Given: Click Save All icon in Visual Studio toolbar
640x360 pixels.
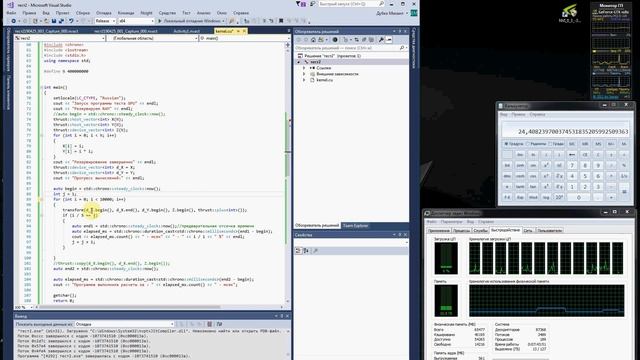Looking at the screenshot, I should (61, 21).
